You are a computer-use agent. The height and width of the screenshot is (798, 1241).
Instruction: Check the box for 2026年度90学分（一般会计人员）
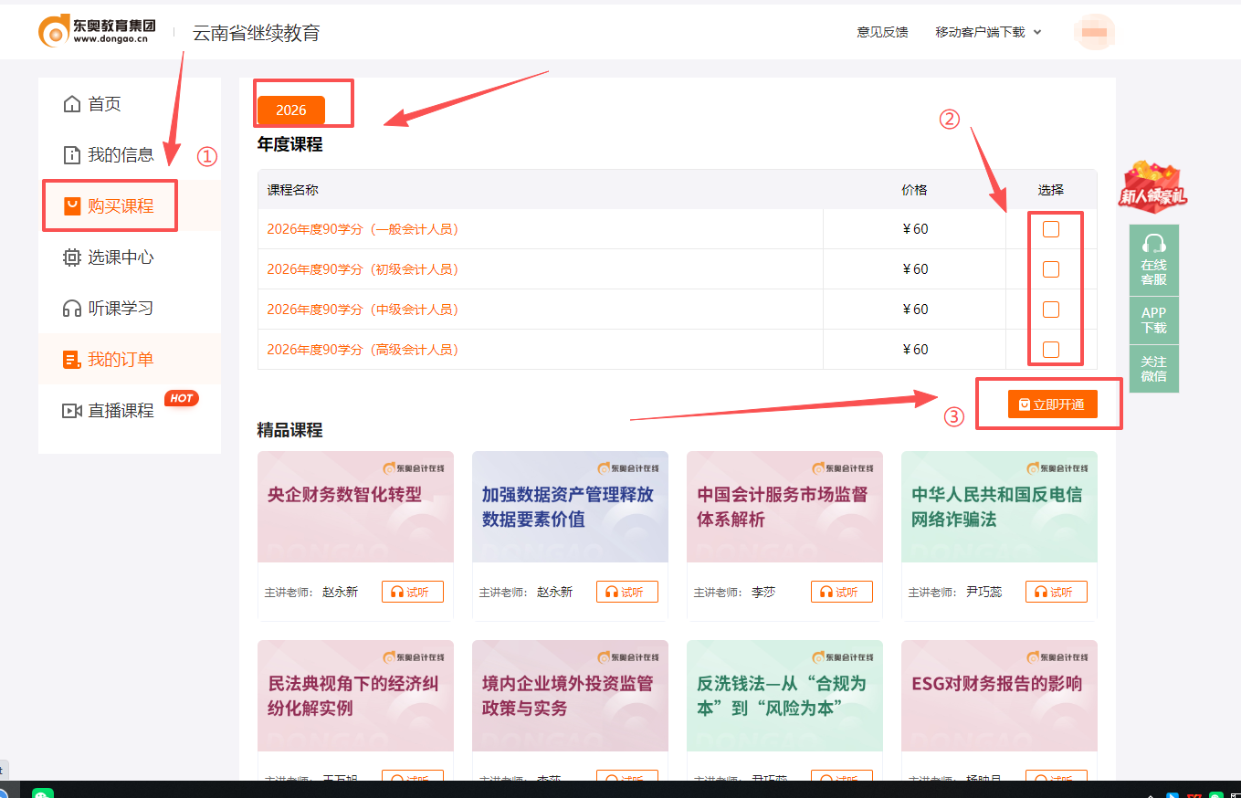[1048, 228]
